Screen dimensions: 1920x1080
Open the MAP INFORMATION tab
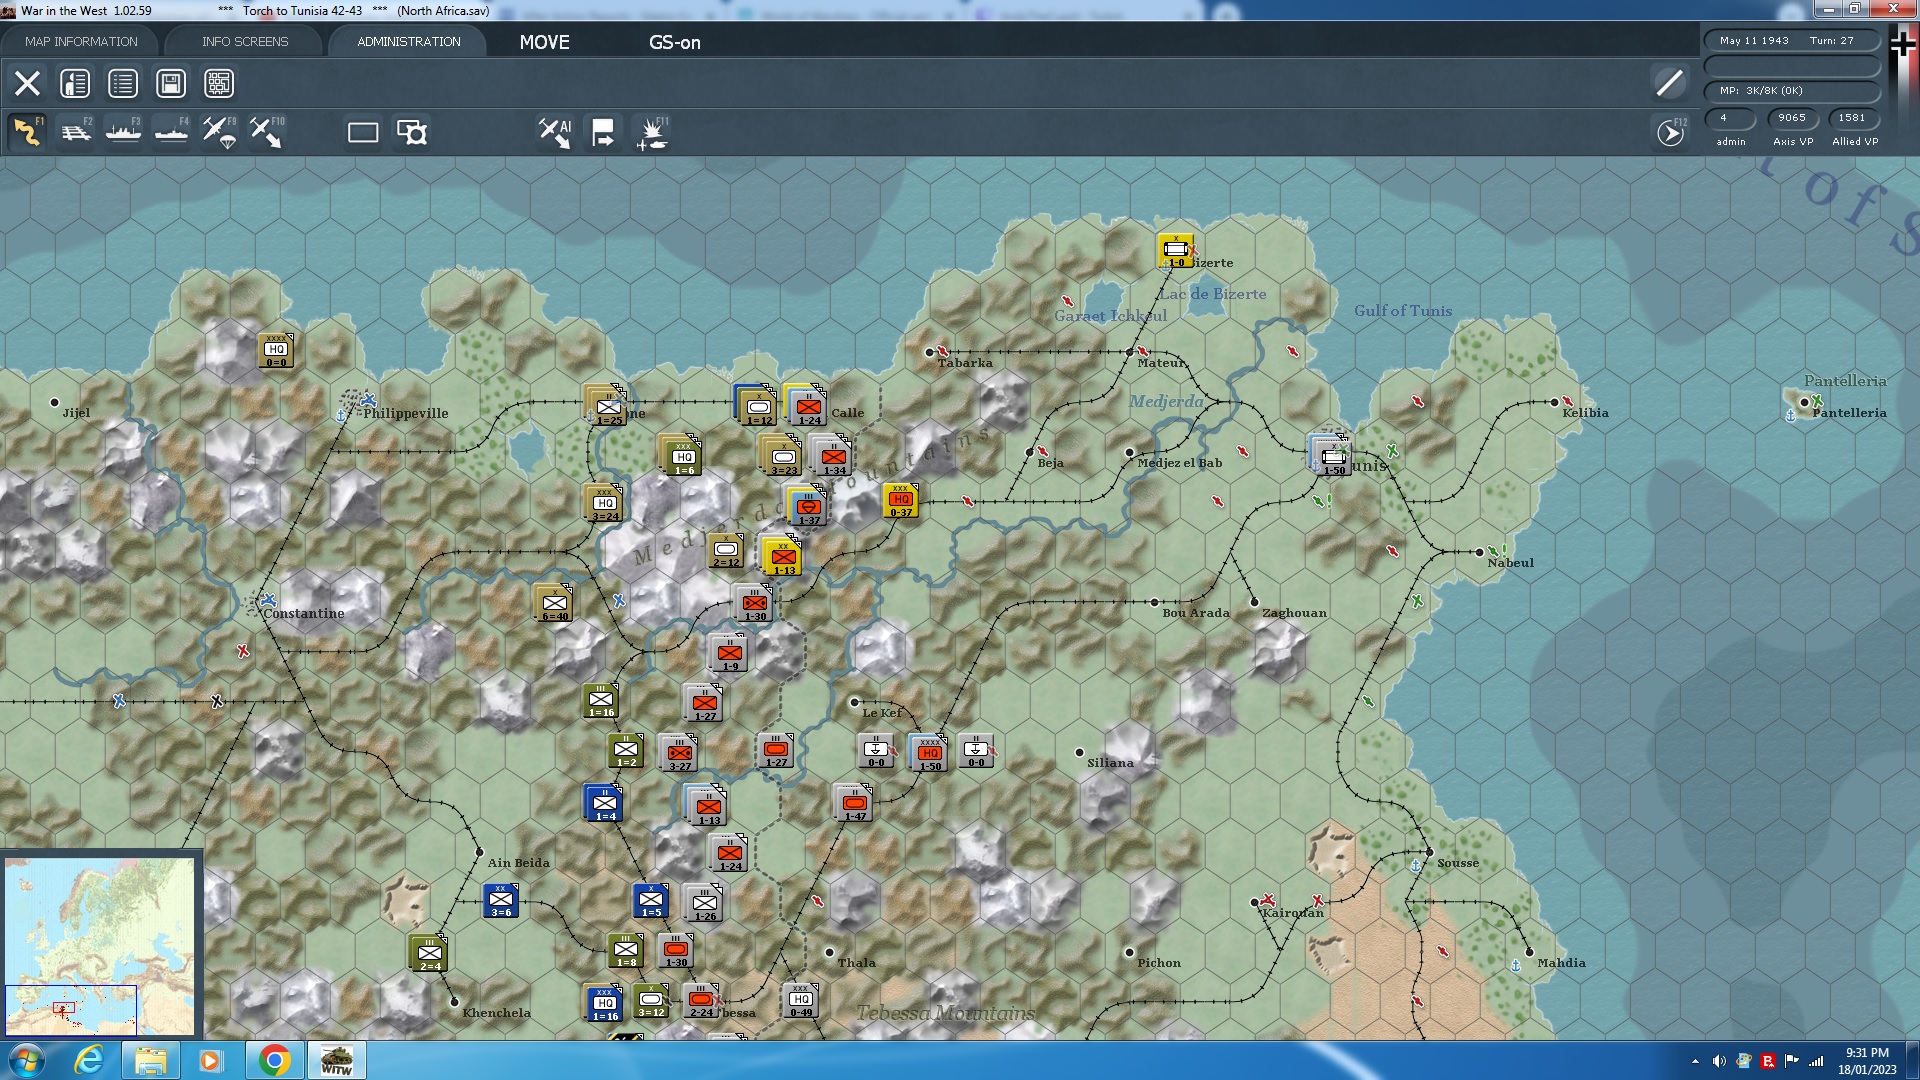tap(81, 41)
